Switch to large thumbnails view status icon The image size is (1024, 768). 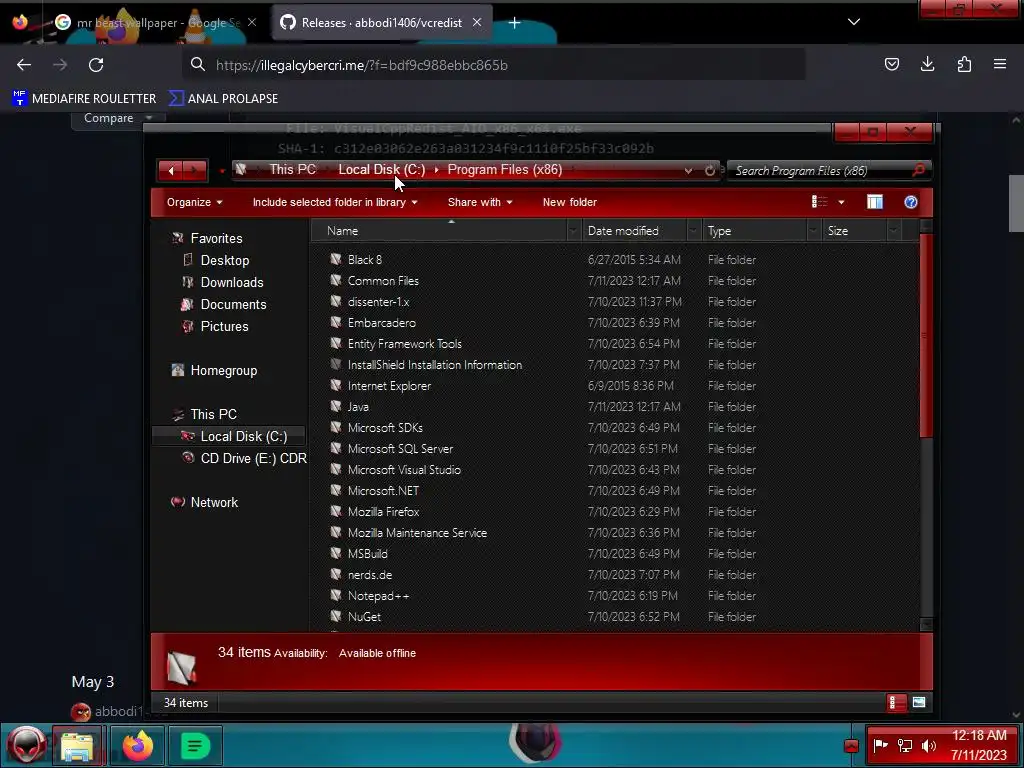(919, 703)
